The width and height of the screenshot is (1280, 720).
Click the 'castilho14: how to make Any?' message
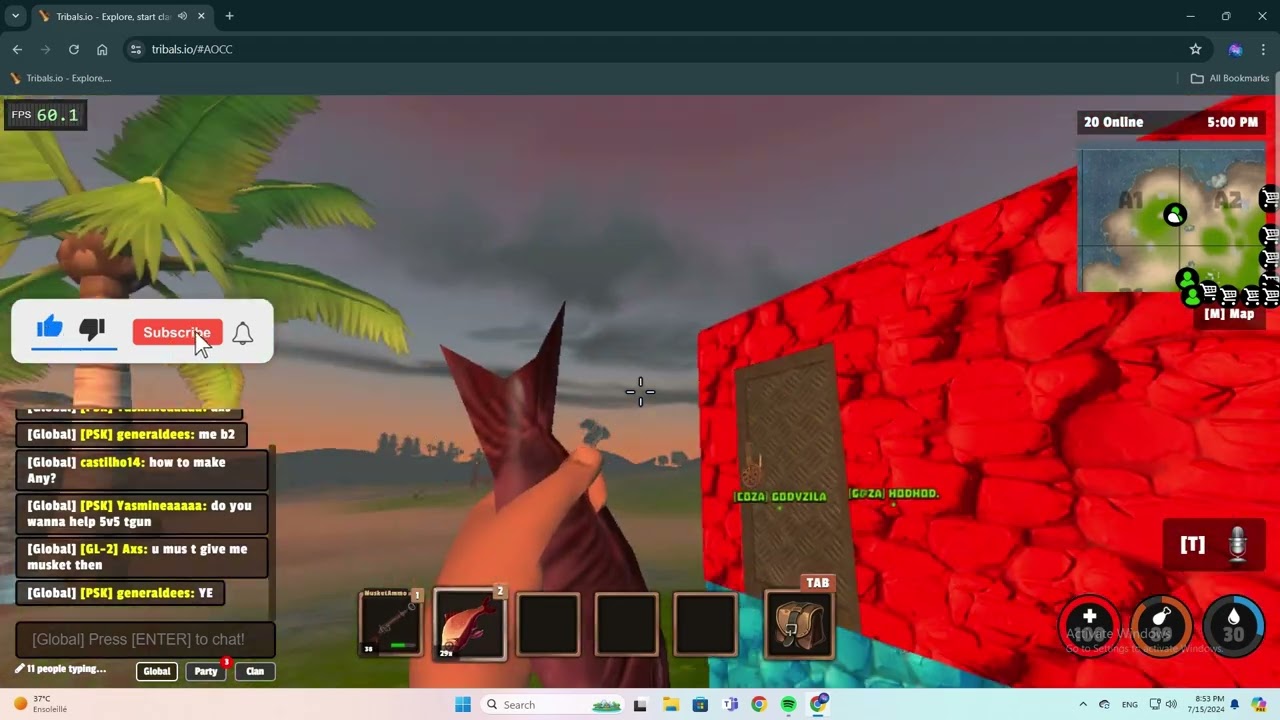click(x=142, y=470)
